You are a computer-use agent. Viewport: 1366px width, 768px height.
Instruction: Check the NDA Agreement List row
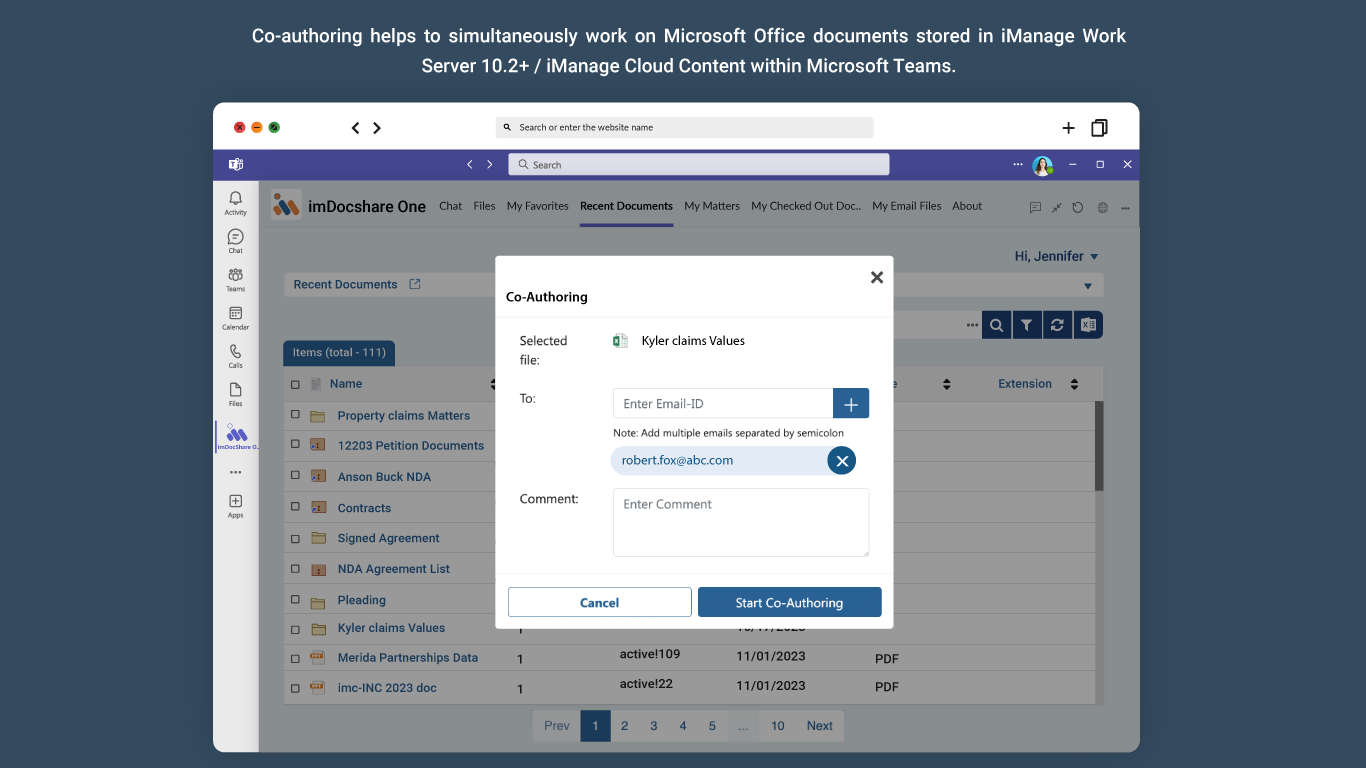coord(295,569)
